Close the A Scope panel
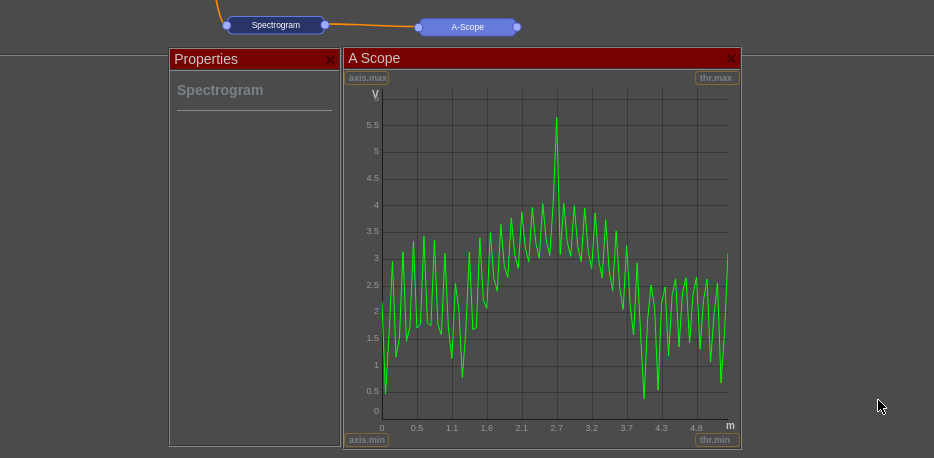The width and height of the screenshot is (934, 458). pos(731,59)
